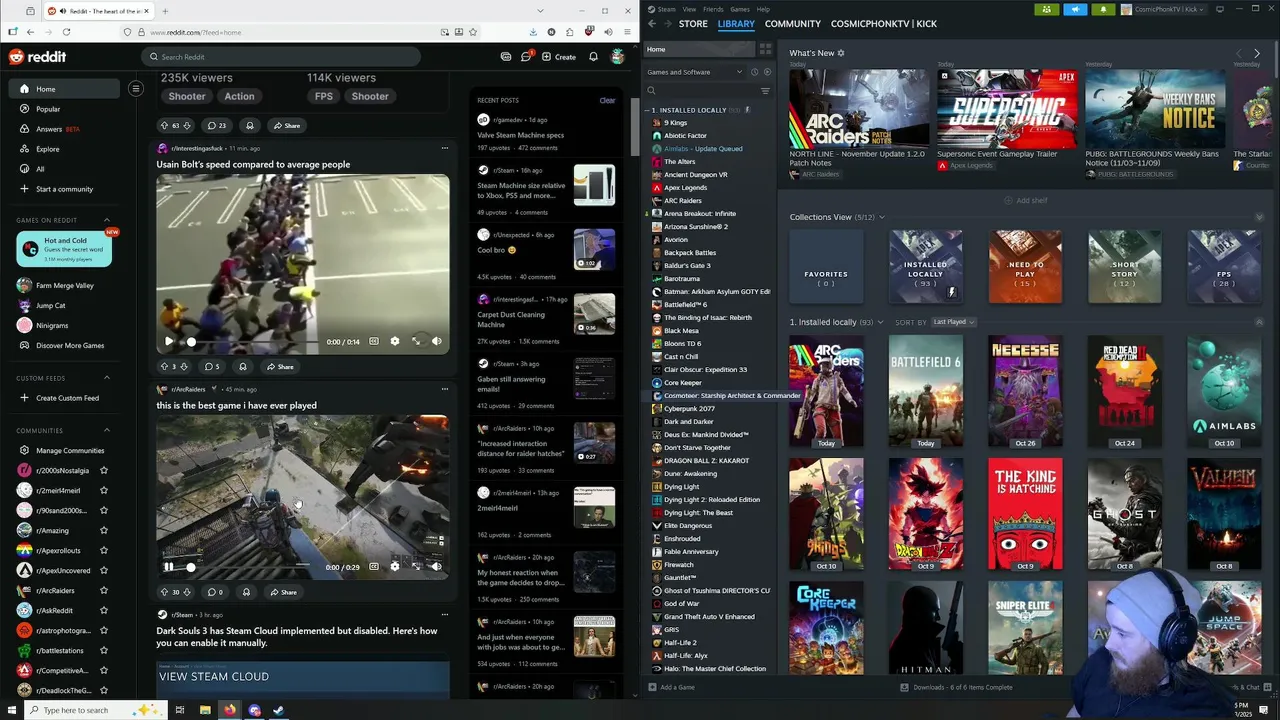Image resolution: width=1280 pixels, height=720 pixels.
Task: Collapse Custom Feeds section
Action: pos(107,378)
